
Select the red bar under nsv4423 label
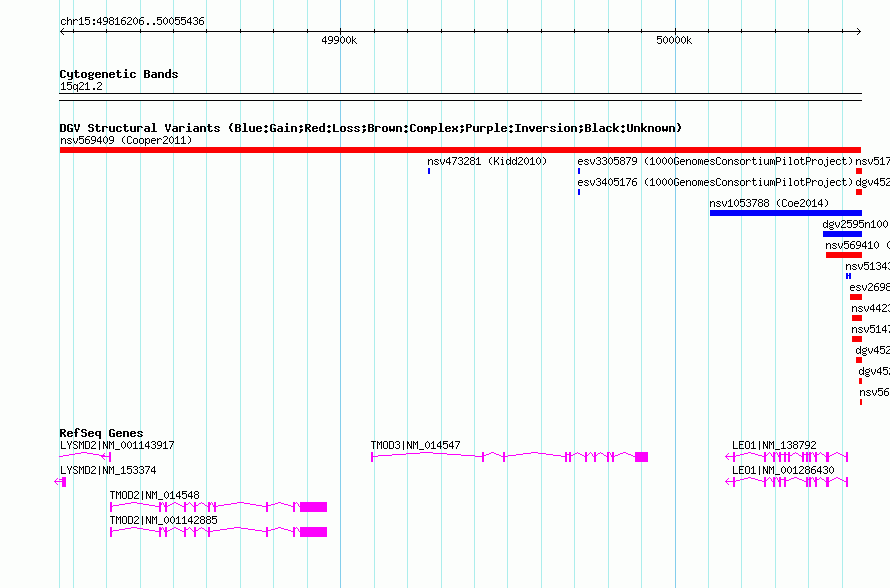pyautogui.click(x=857, y=318)
